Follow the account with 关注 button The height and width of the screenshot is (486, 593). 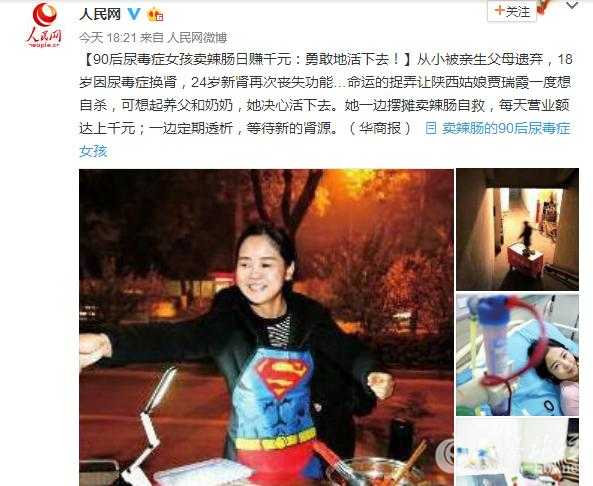[x=512, y=11]
